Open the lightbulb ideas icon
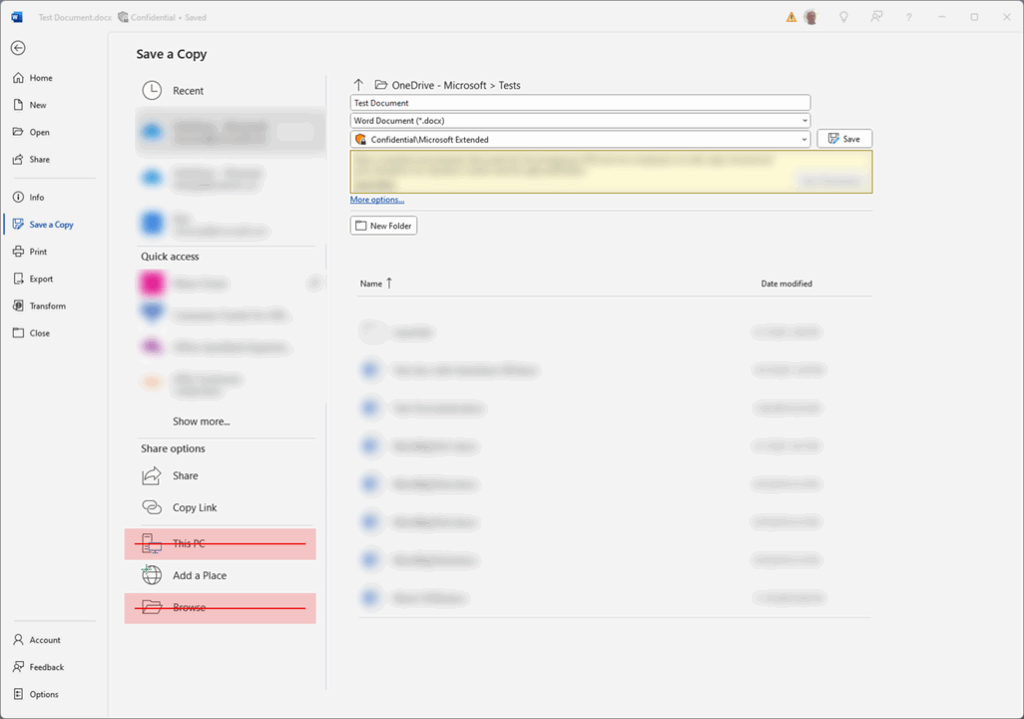 click(844, 17)
